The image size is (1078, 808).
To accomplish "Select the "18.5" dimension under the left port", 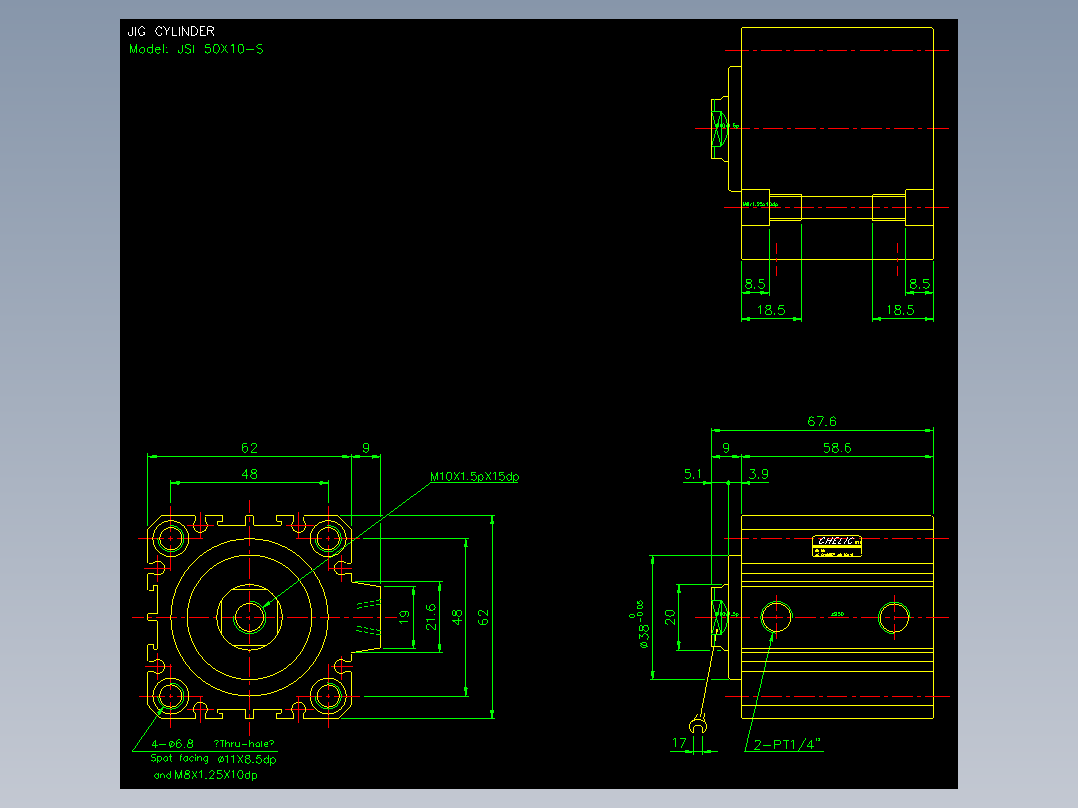I will point(771,310).
